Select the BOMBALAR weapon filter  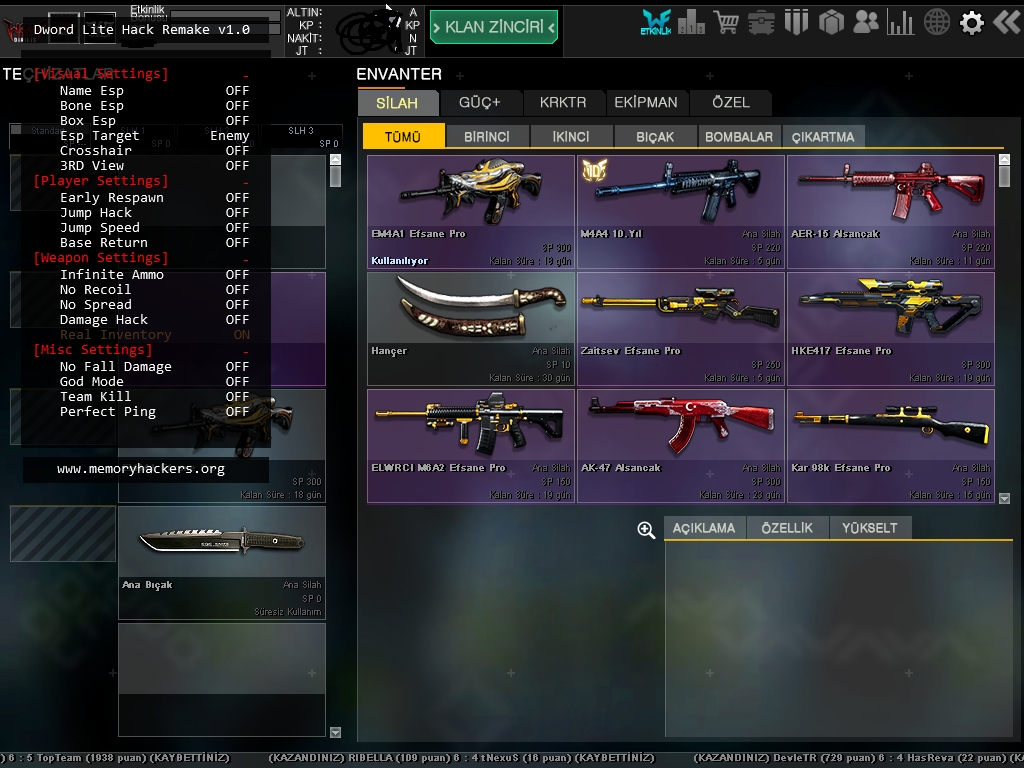pos(739,136)
